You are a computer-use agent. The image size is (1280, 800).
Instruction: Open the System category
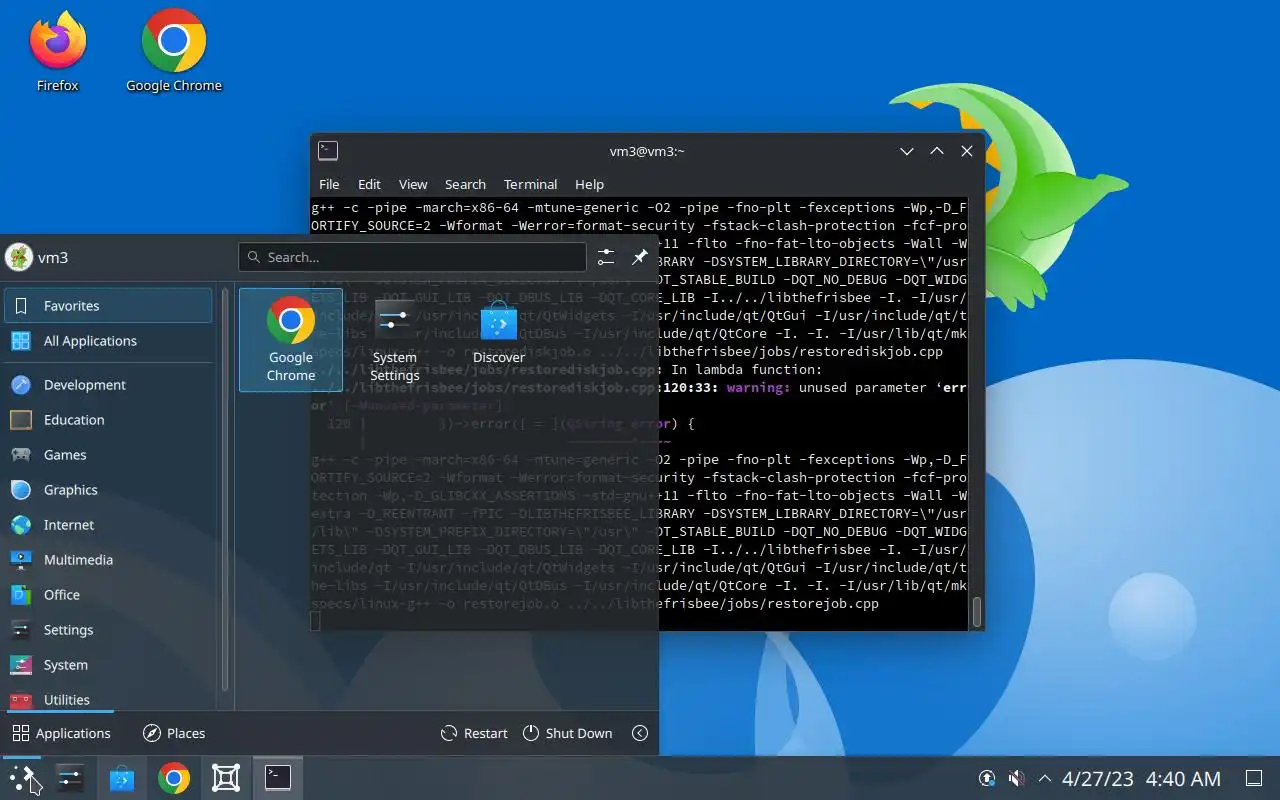pos(108,665)
